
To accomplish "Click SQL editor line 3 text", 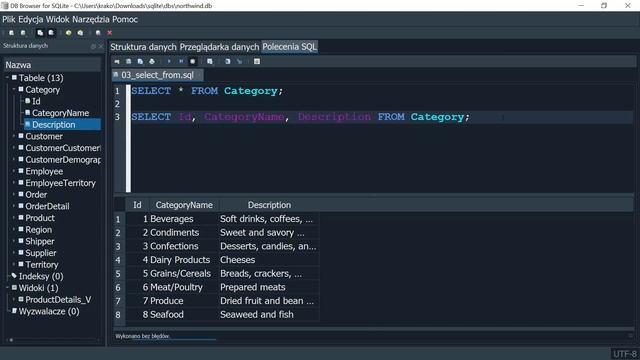I will 300,117.
